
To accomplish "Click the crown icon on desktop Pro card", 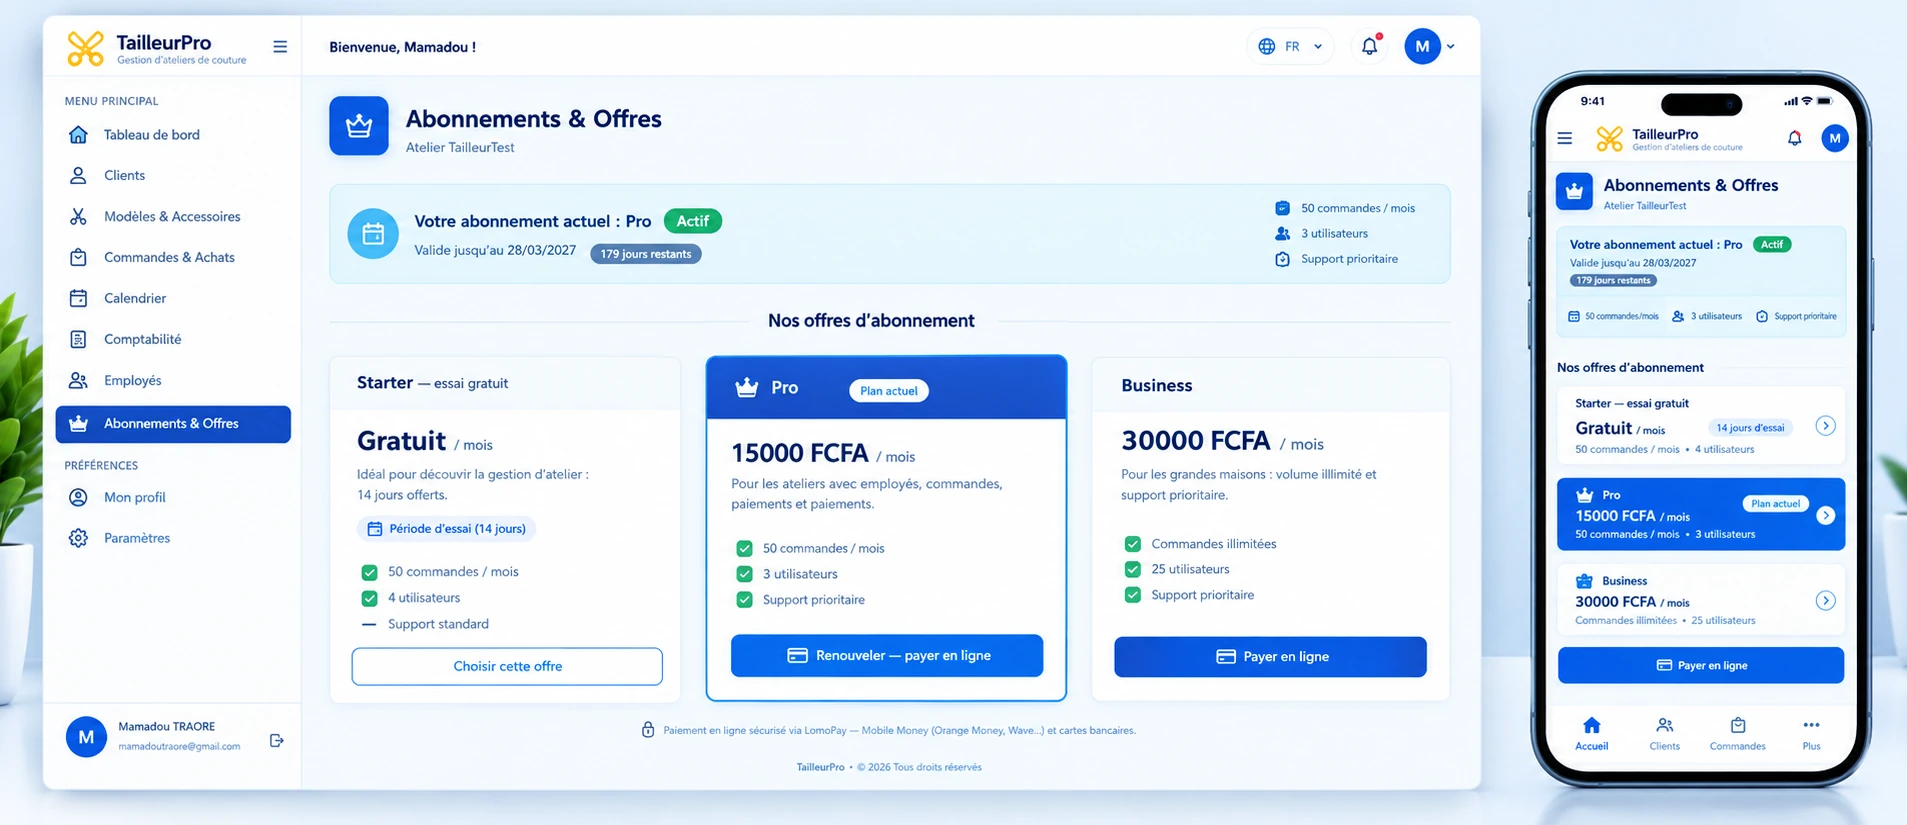I will (747, 387).
